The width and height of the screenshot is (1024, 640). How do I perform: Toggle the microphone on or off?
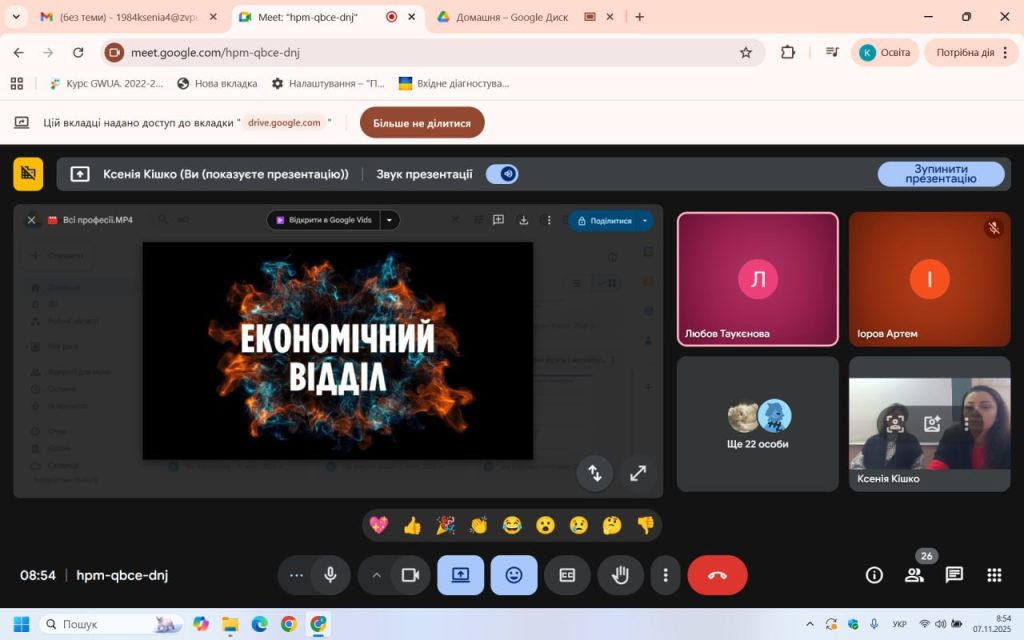(330, 575)
